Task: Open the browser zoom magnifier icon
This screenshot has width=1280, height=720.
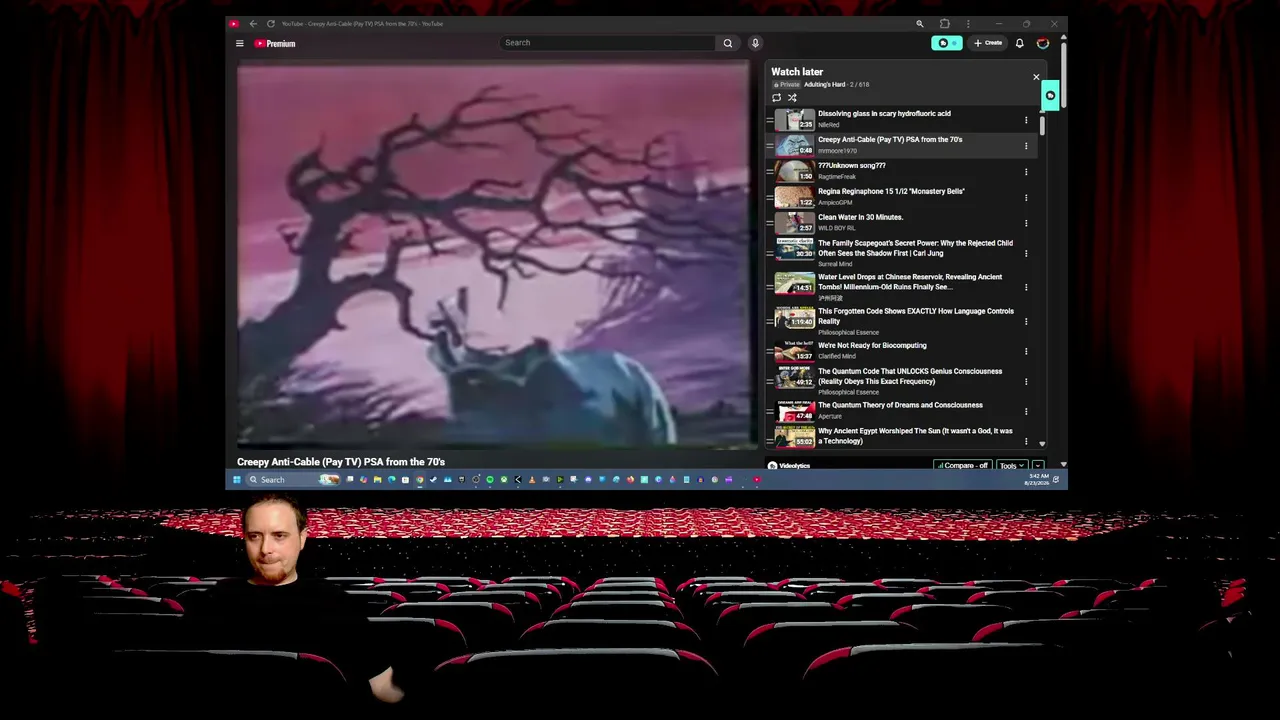Action: tap(920, 23)
